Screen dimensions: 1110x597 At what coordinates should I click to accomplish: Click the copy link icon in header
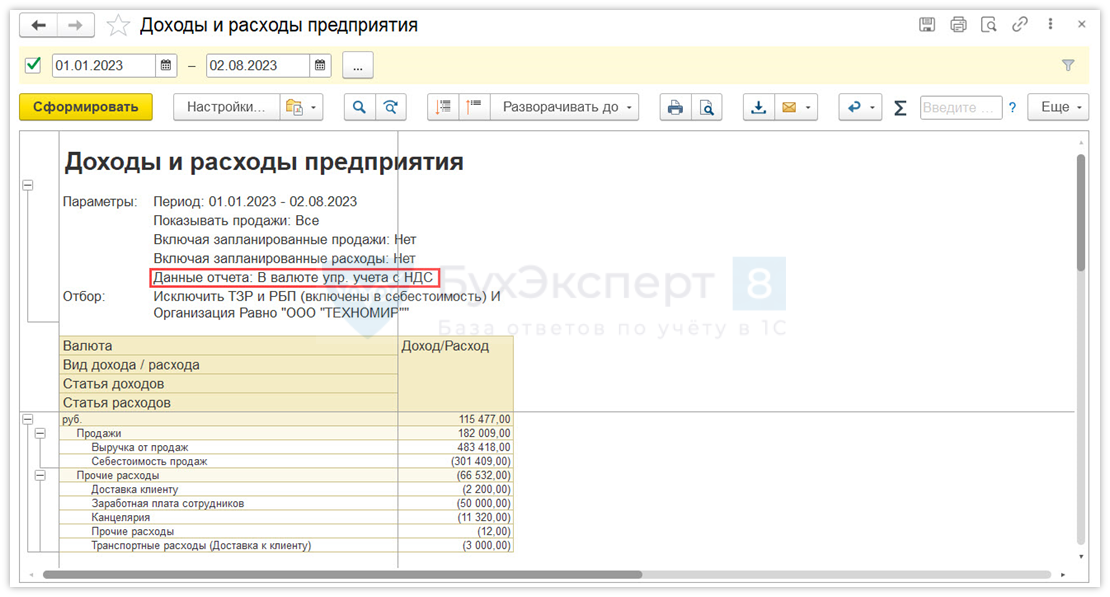point(1020,25)
